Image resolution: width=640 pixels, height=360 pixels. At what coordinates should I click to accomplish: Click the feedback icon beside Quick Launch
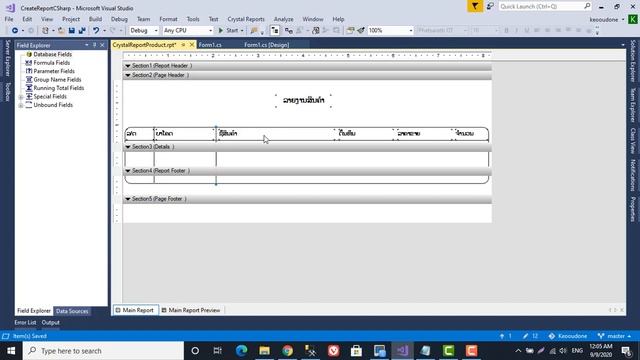click(x=490, y=6)
